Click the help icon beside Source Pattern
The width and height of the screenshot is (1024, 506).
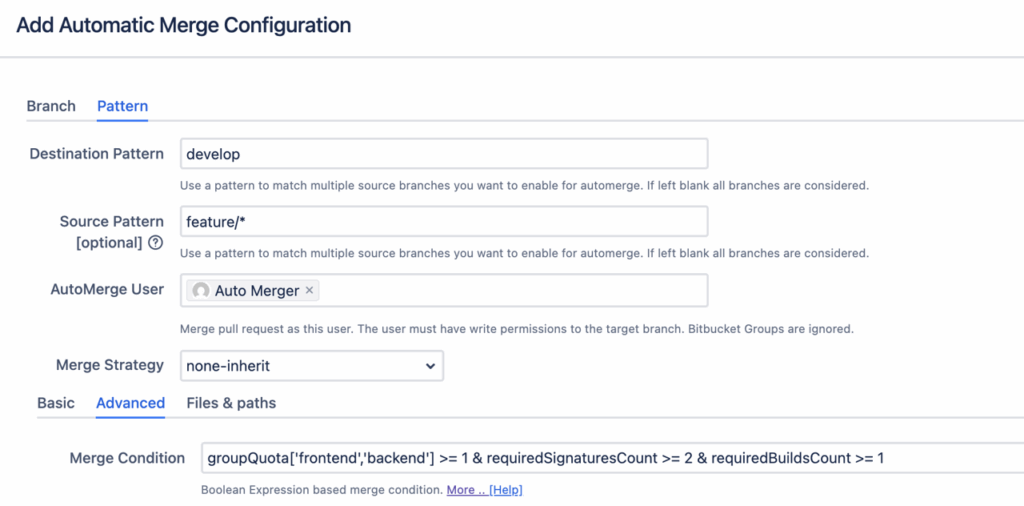click(155, 243)
